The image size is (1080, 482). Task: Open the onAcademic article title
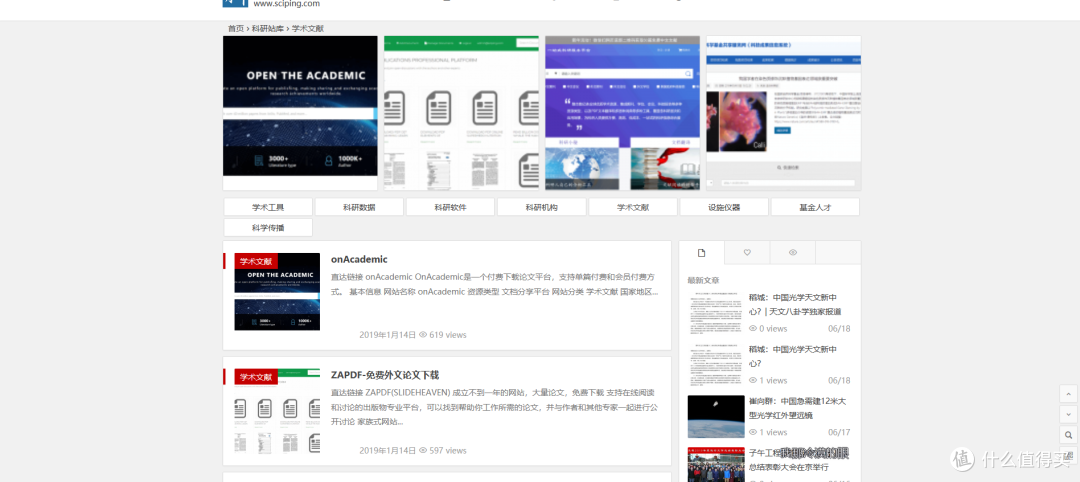click(x=359, y=260)
